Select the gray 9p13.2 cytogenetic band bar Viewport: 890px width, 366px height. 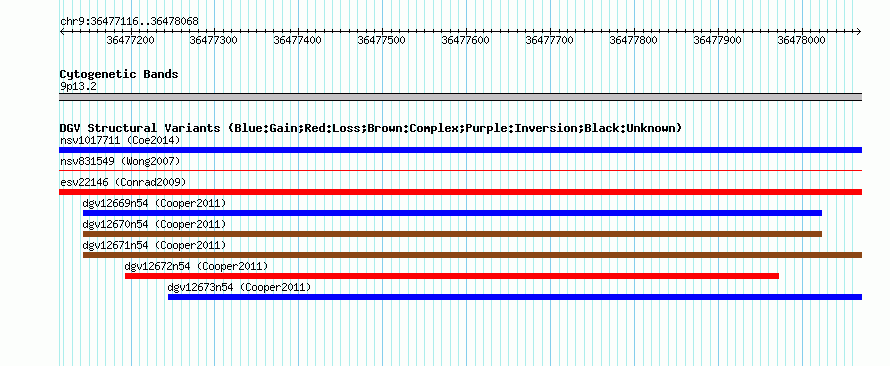[460, 97]
